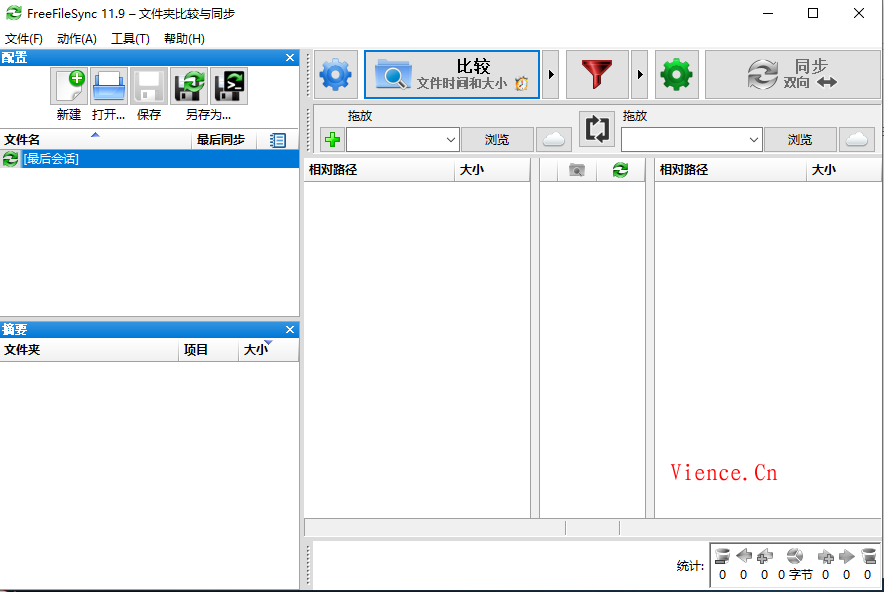Open the red funnel filter settings

[x=597, y=75]
